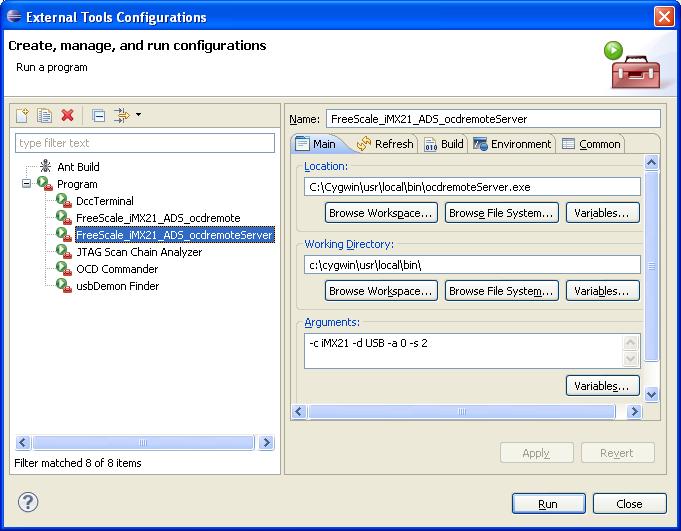Click Variables button below Arguments
The width and height of the screenshot is (681, 531).
coord(603,386)
